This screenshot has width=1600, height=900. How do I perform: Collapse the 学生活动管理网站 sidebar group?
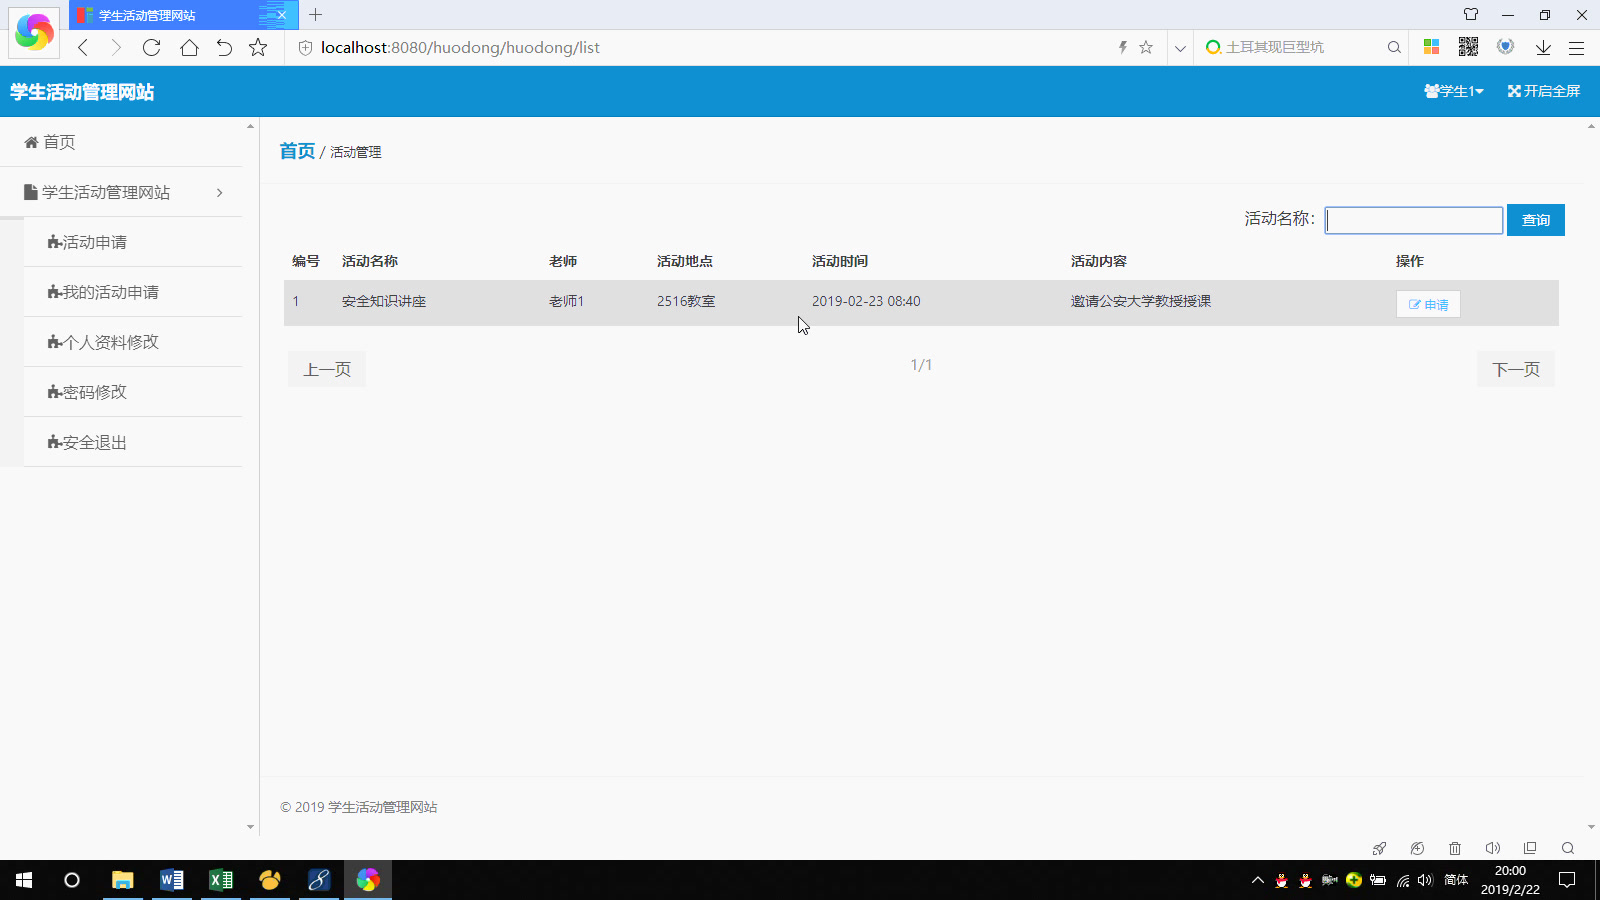coord(121,192)
